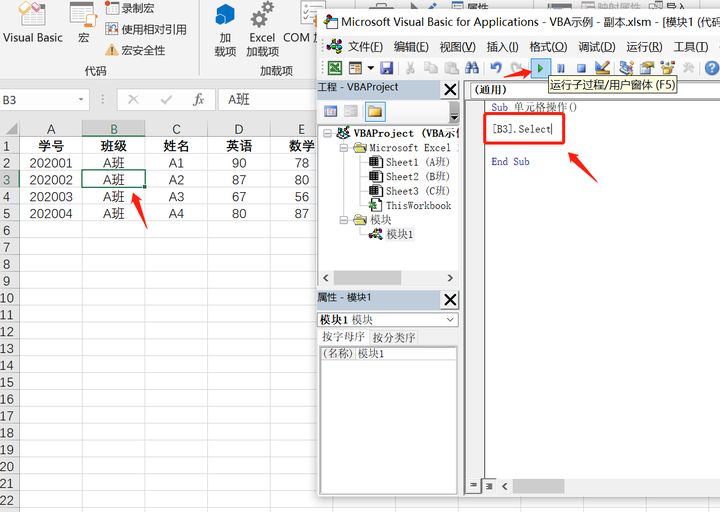Screen dimensions: 720x512
Task: Click cell containing 学号
Action: 51,146
